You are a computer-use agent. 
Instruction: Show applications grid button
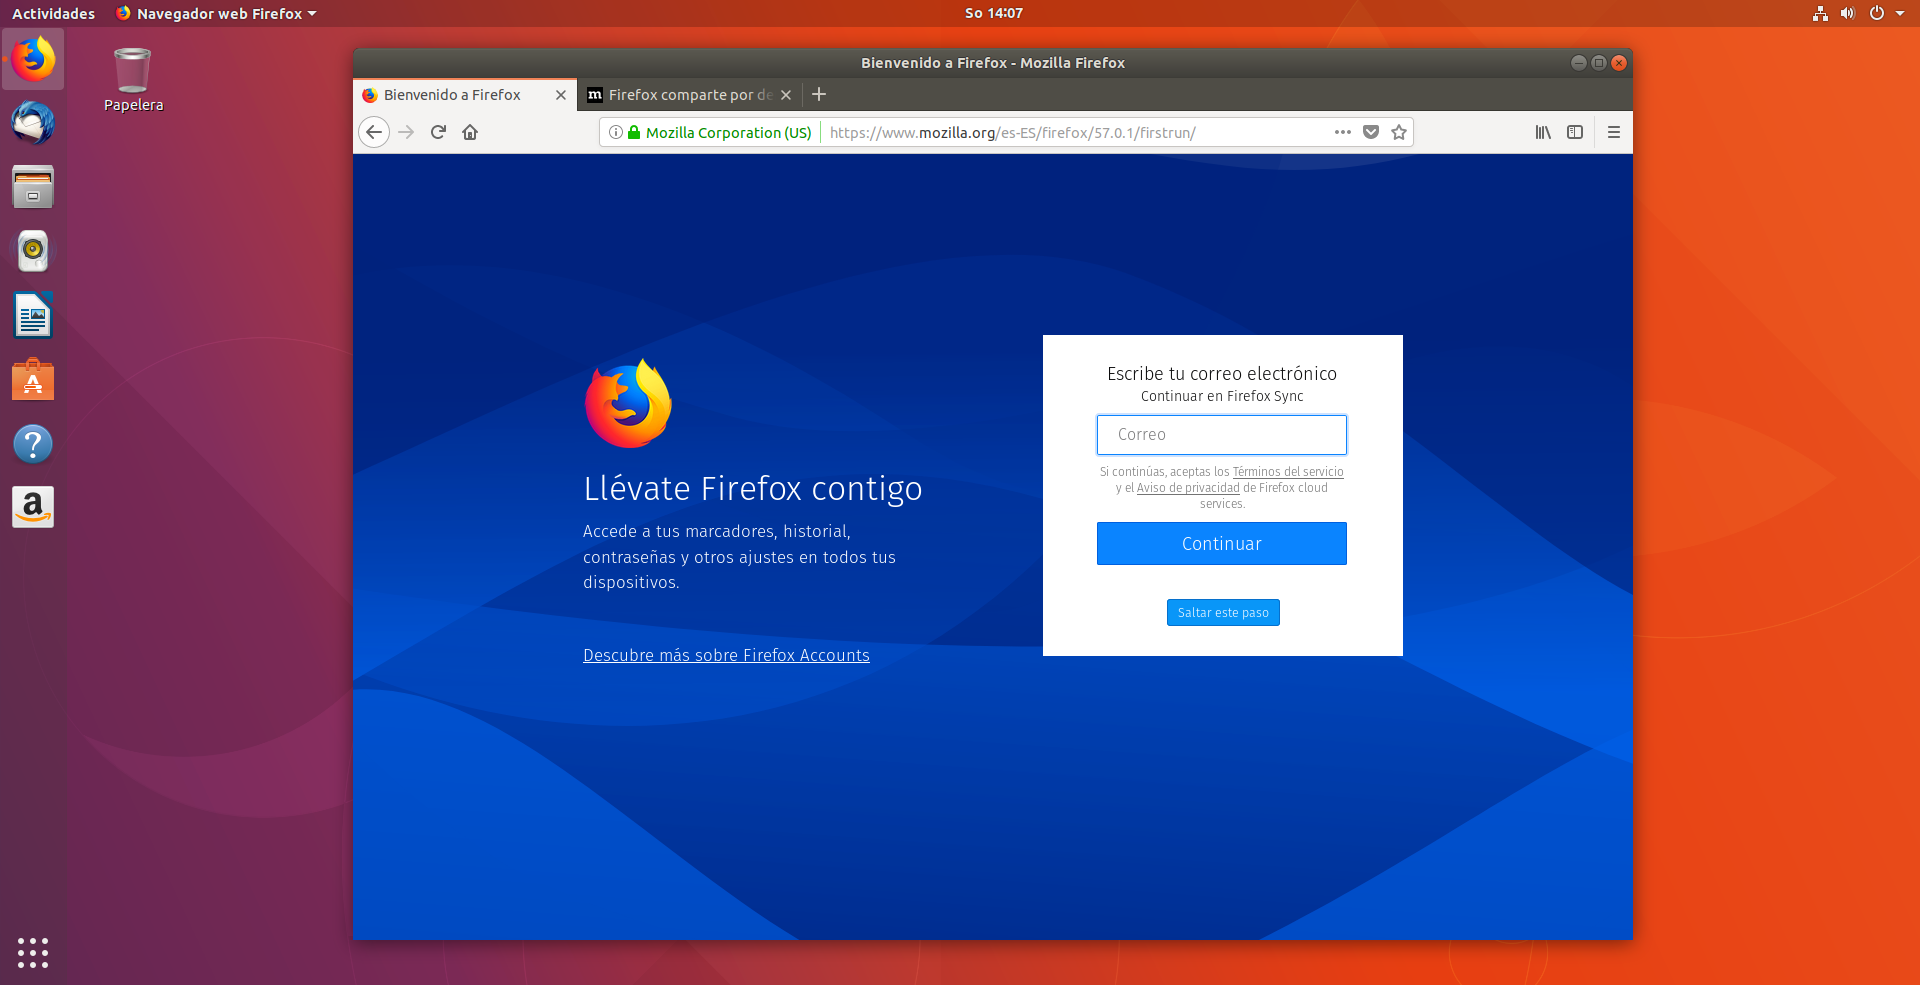pyautogui.click(x=33, y=952)
